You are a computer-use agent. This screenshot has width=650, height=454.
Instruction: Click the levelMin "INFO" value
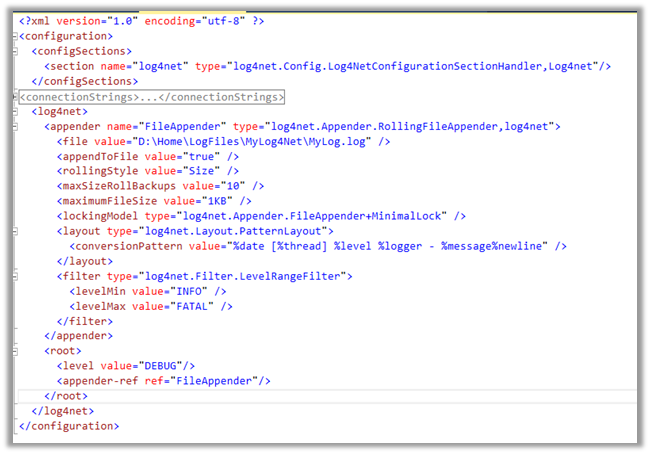[x=172, y=291]
